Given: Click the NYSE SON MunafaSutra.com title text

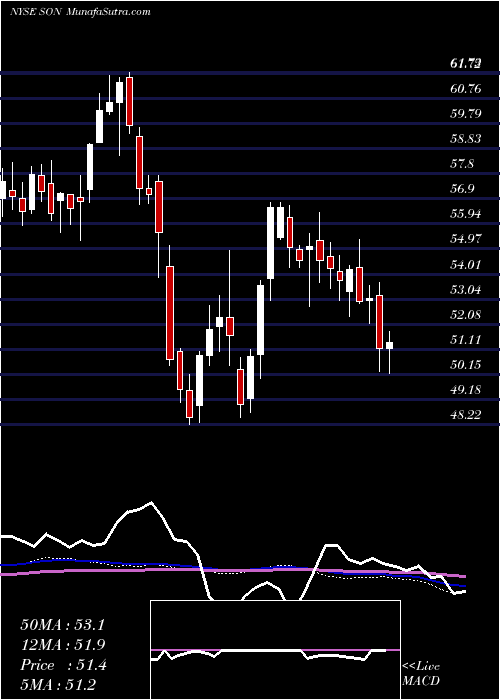Looking at the screenshot, I should click(79, 12).
